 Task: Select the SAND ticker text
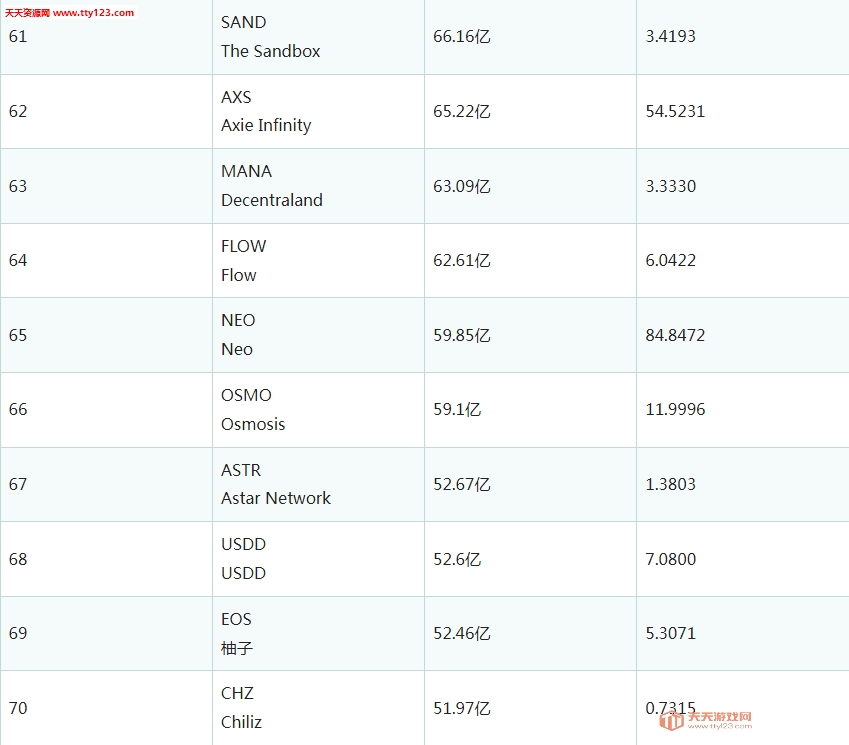click(244, 22)
